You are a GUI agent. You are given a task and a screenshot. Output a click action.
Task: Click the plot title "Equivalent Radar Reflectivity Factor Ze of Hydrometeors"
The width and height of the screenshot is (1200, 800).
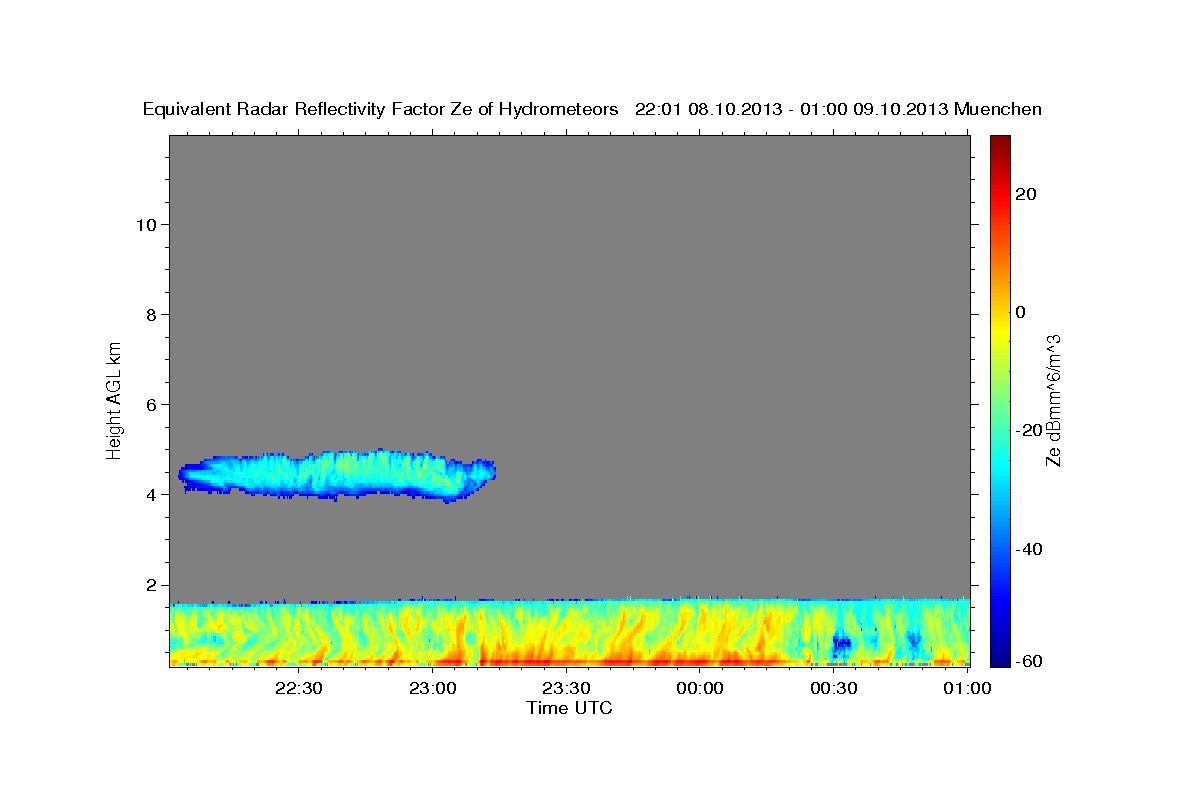[381, 110]
